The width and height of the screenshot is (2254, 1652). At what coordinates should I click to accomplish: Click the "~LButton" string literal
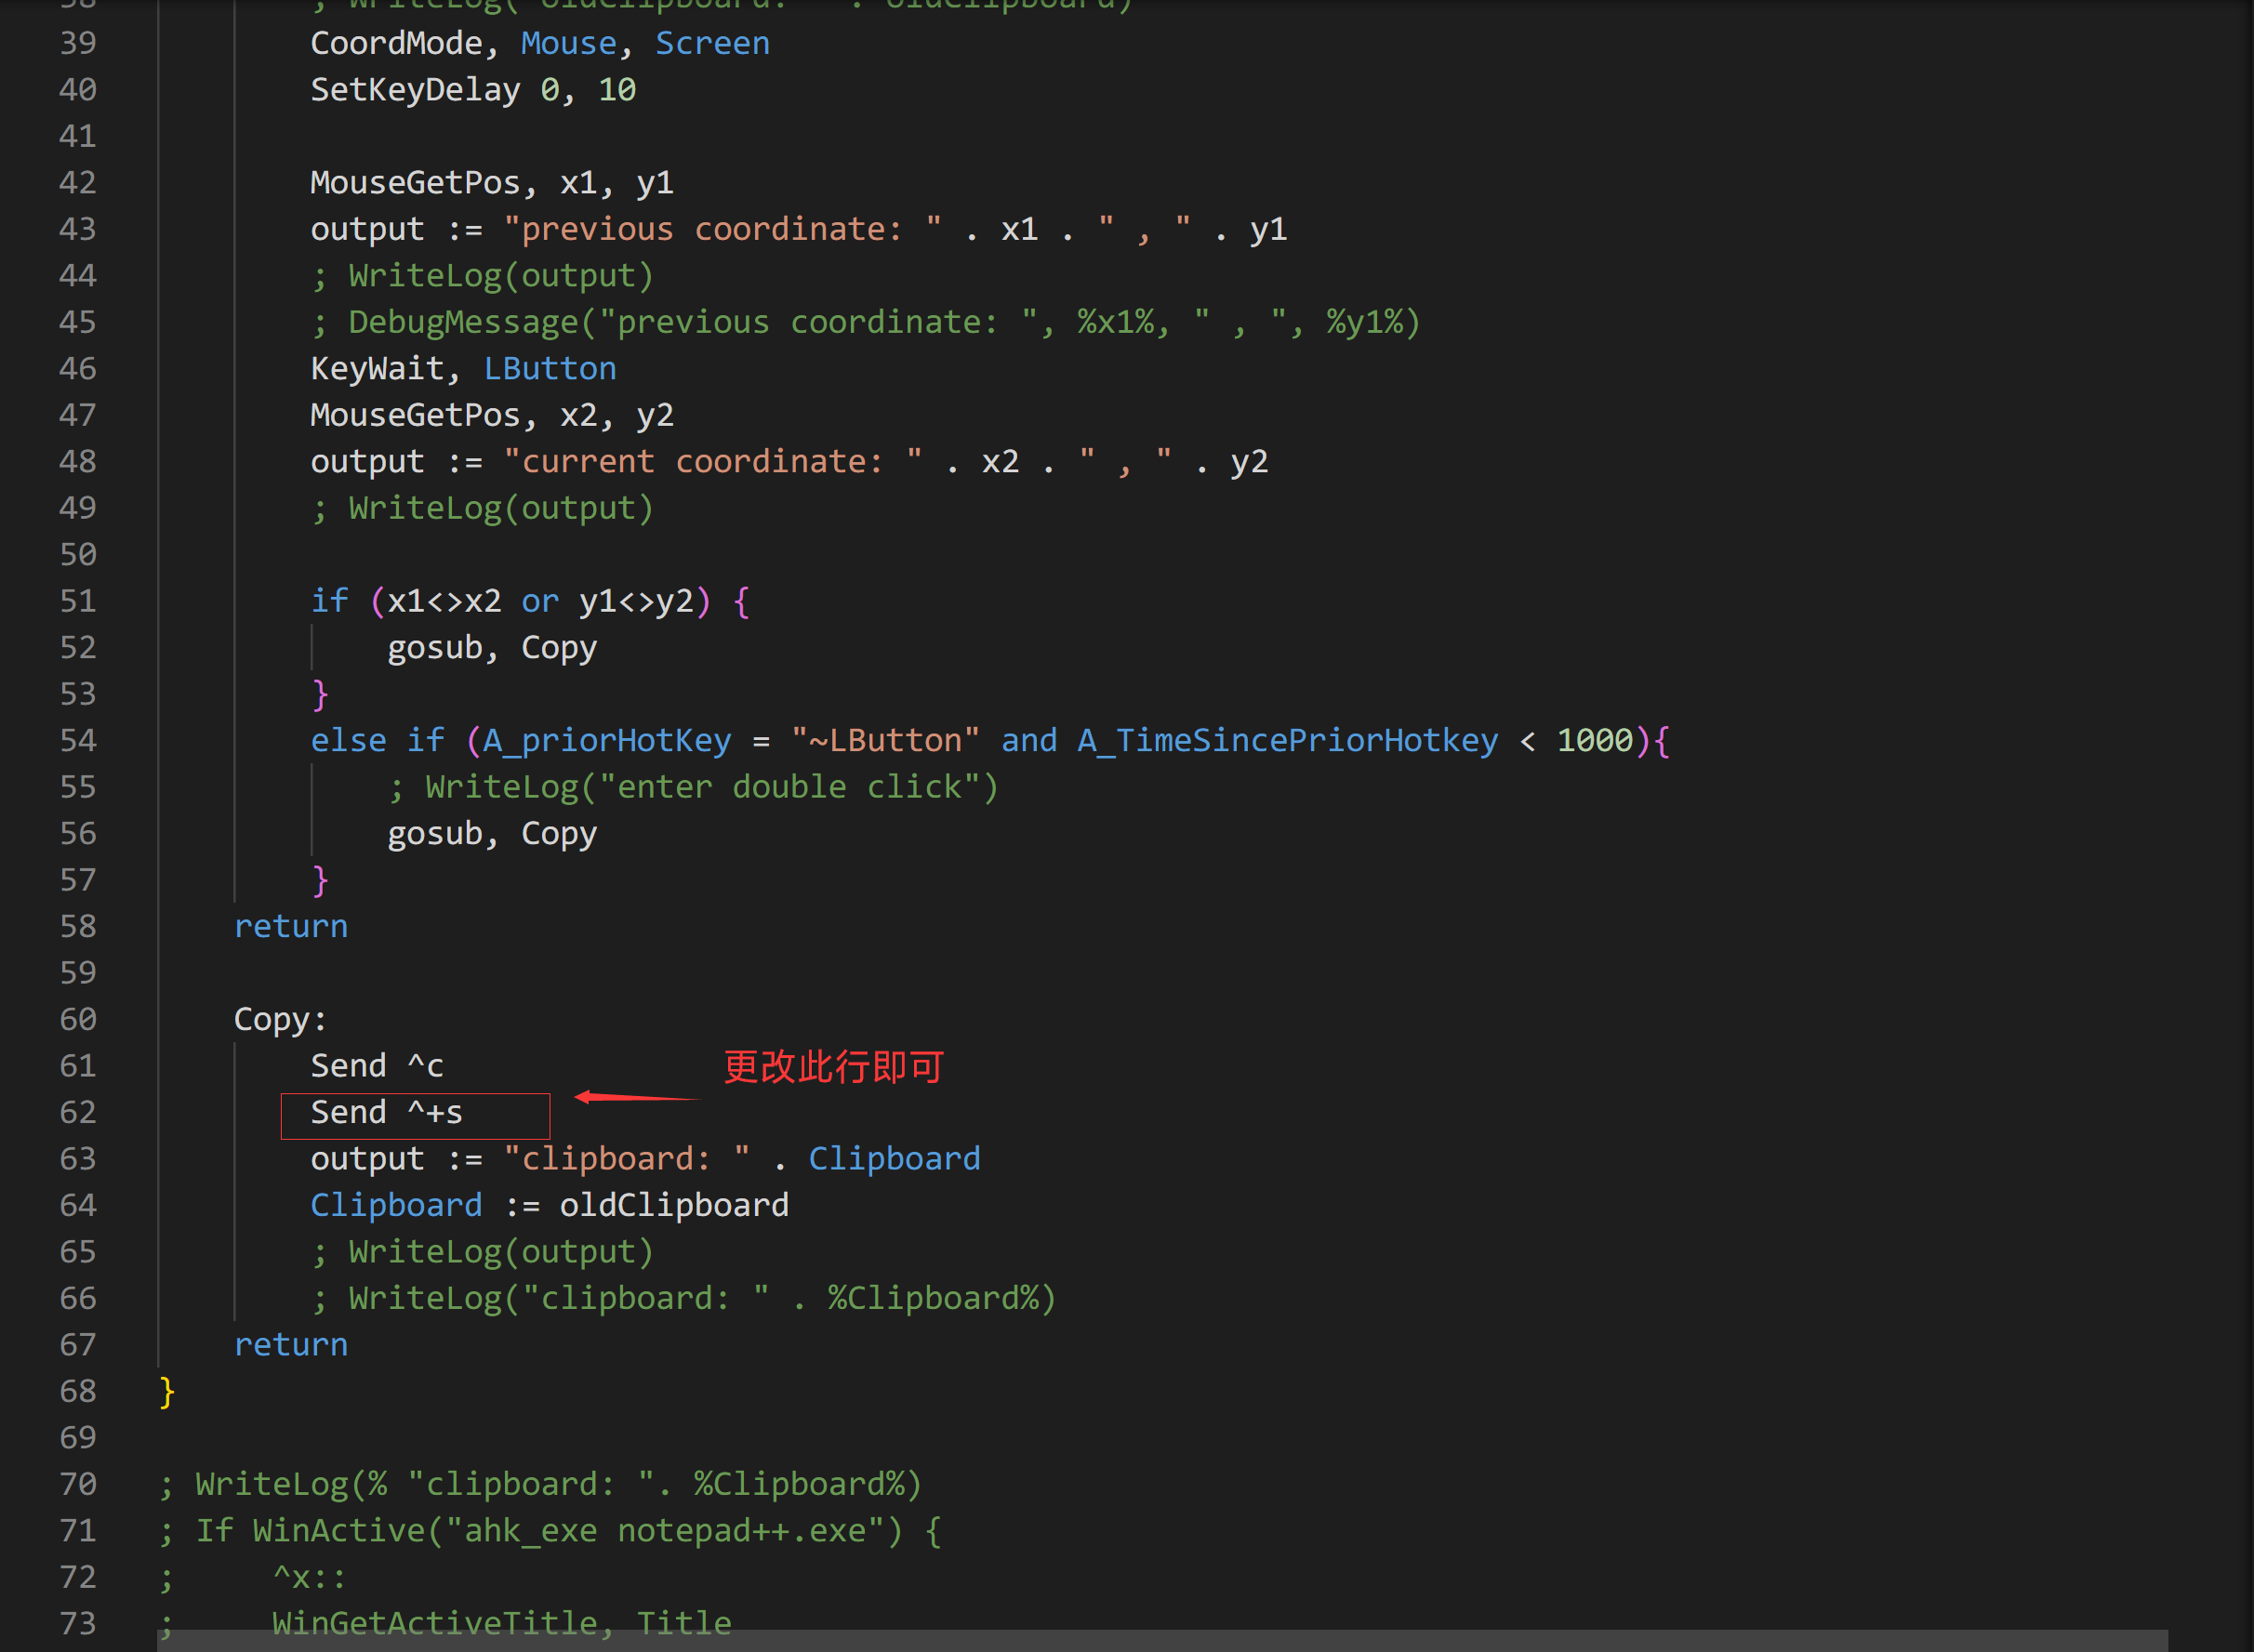click(x=885, y=741)
